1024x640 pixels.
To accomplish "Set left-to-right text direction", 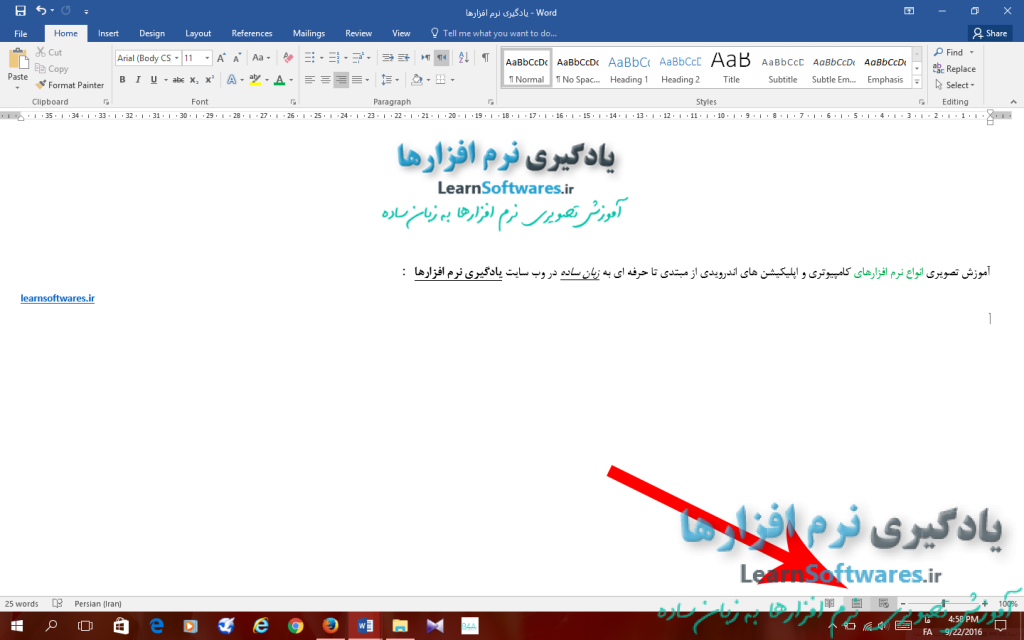I will 426,57.
